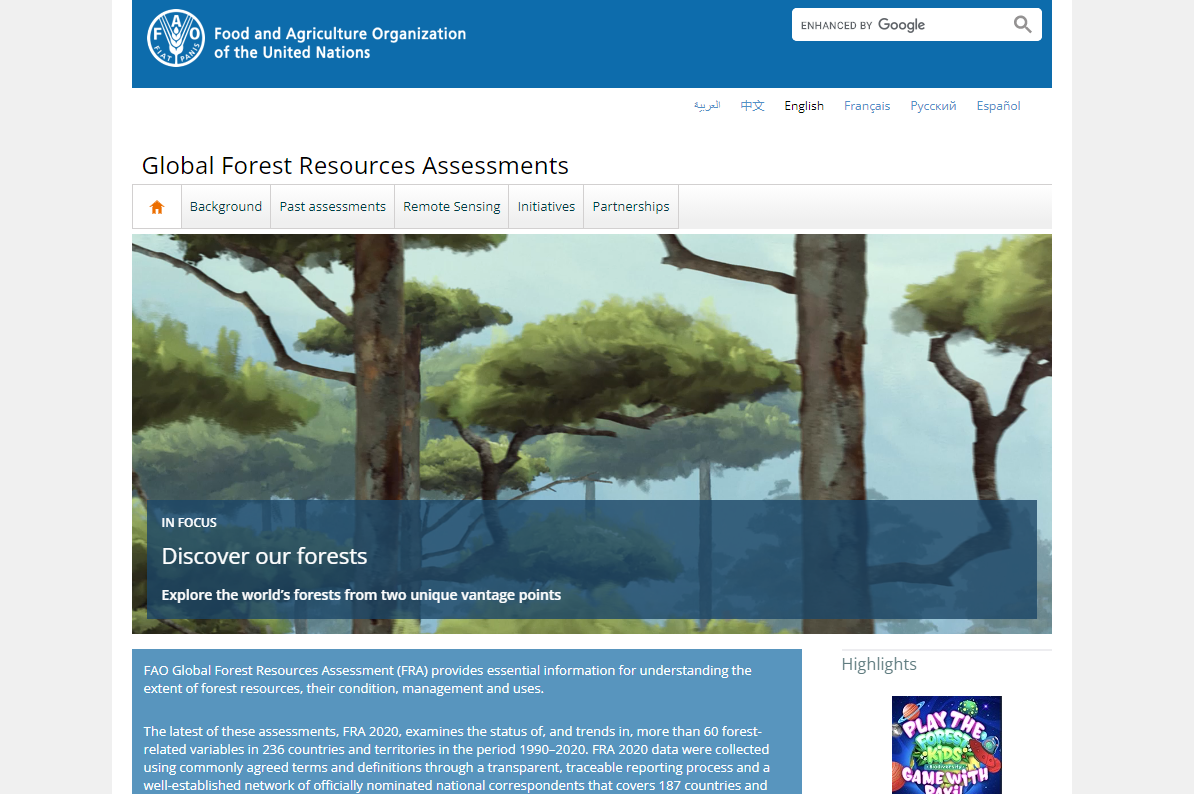
Task: Click the Forest Kids game thumbnail under Highlights
Action: 946,745
